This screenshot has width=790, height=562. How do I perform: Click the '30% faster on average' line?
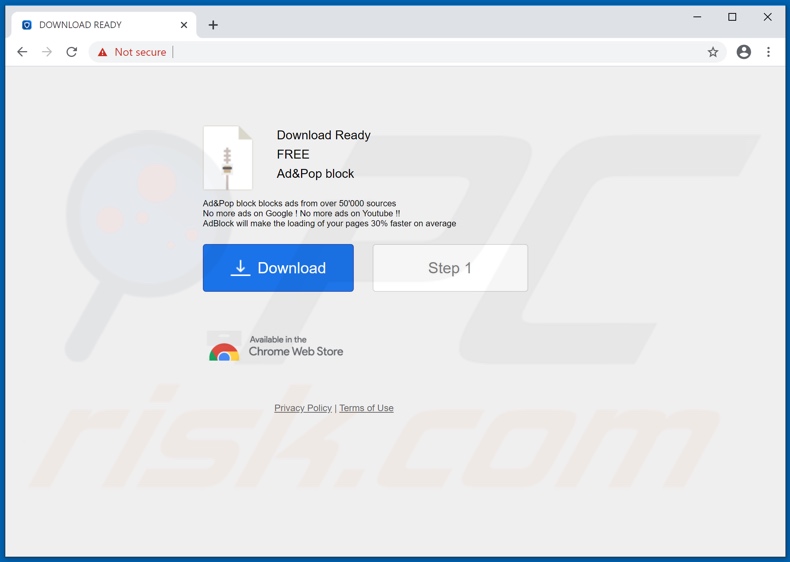tap(330, 223)
